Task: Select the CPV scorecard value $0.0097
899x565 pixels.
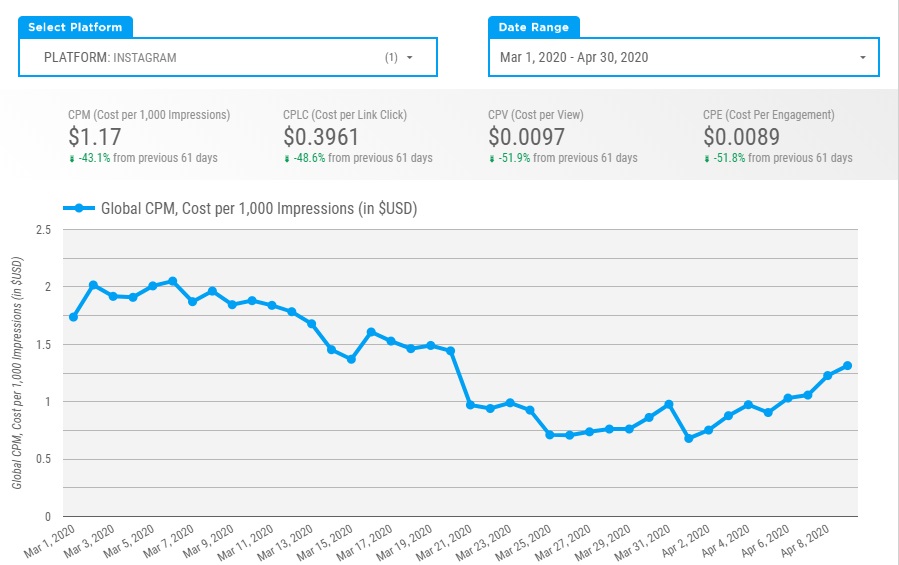Action: [x=526, y=137]
